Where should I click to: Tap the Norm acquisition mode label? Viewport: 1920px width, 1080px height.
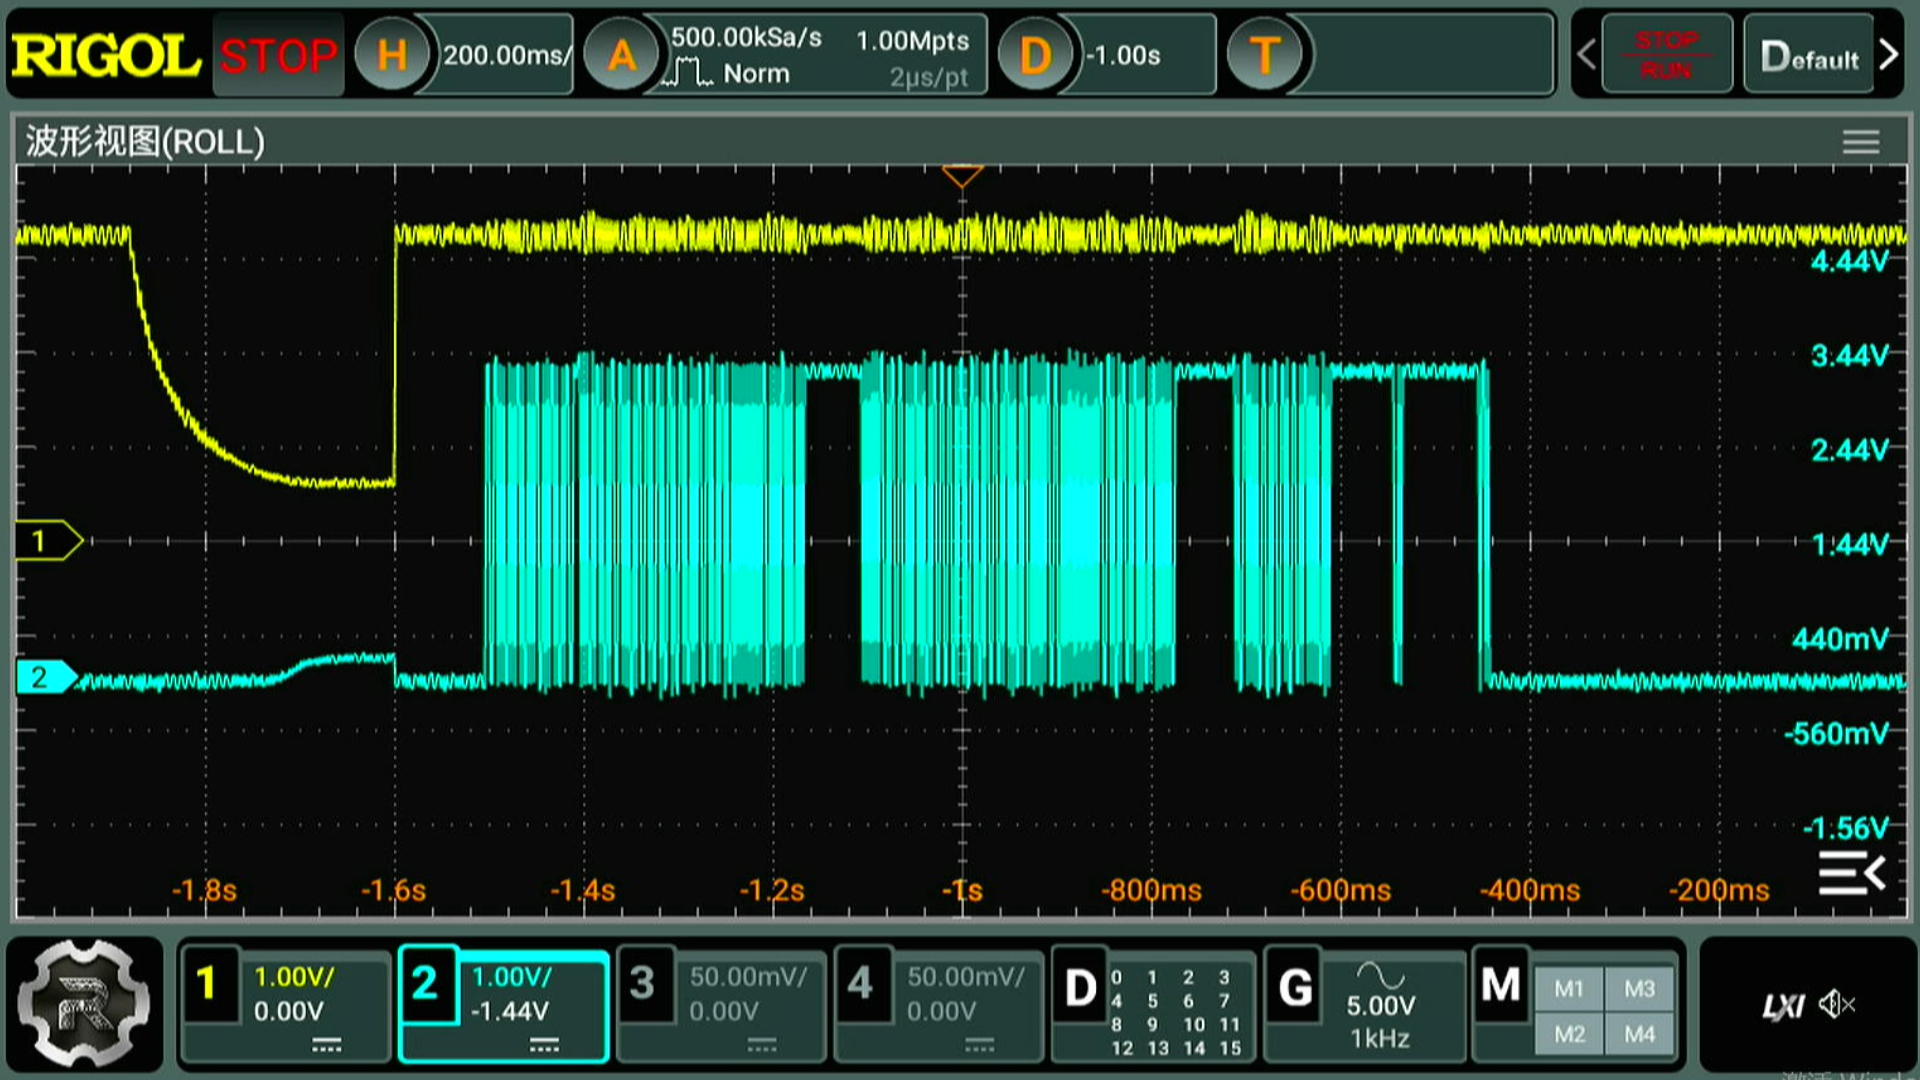[756, 74]
